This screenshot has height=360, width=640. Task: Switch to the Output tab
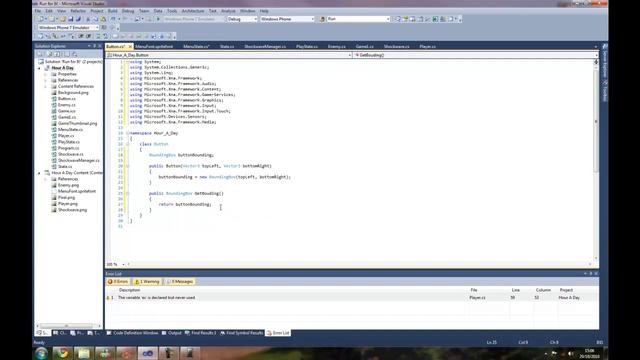coord(172,333)
